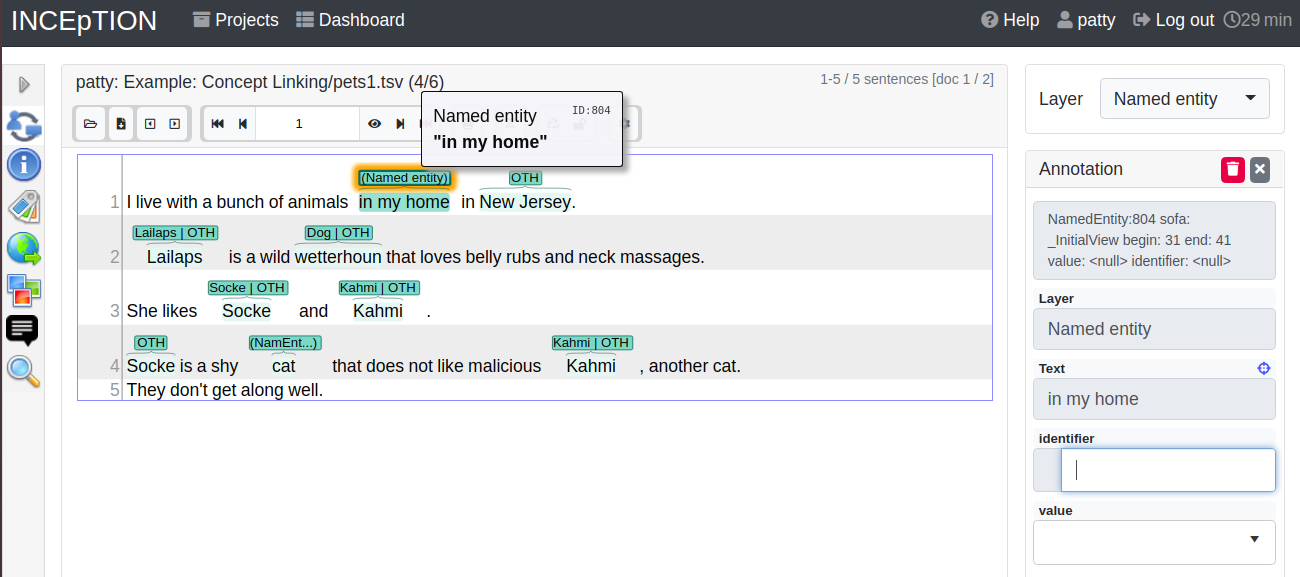Viewport: 1300px width, 577px height.
Task: Jump to the first sentence icon
Action: [217, 123]
